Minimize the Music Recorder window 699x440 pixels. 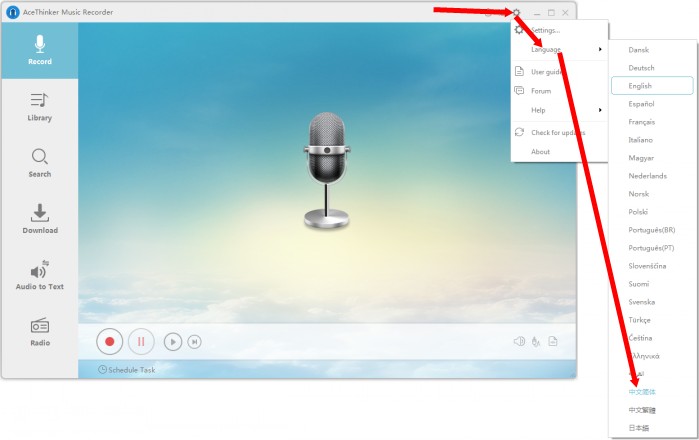[537, 13]
